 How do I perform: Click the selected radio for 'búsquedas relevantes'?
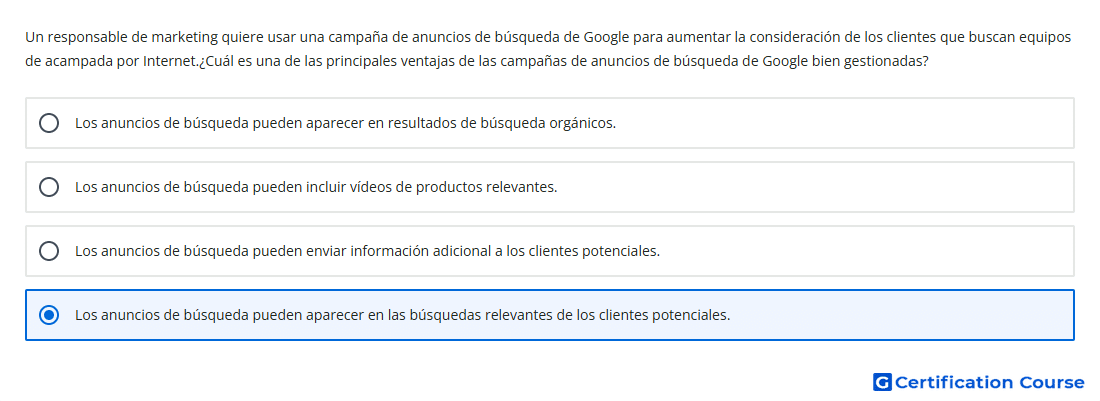pos(49,315)
